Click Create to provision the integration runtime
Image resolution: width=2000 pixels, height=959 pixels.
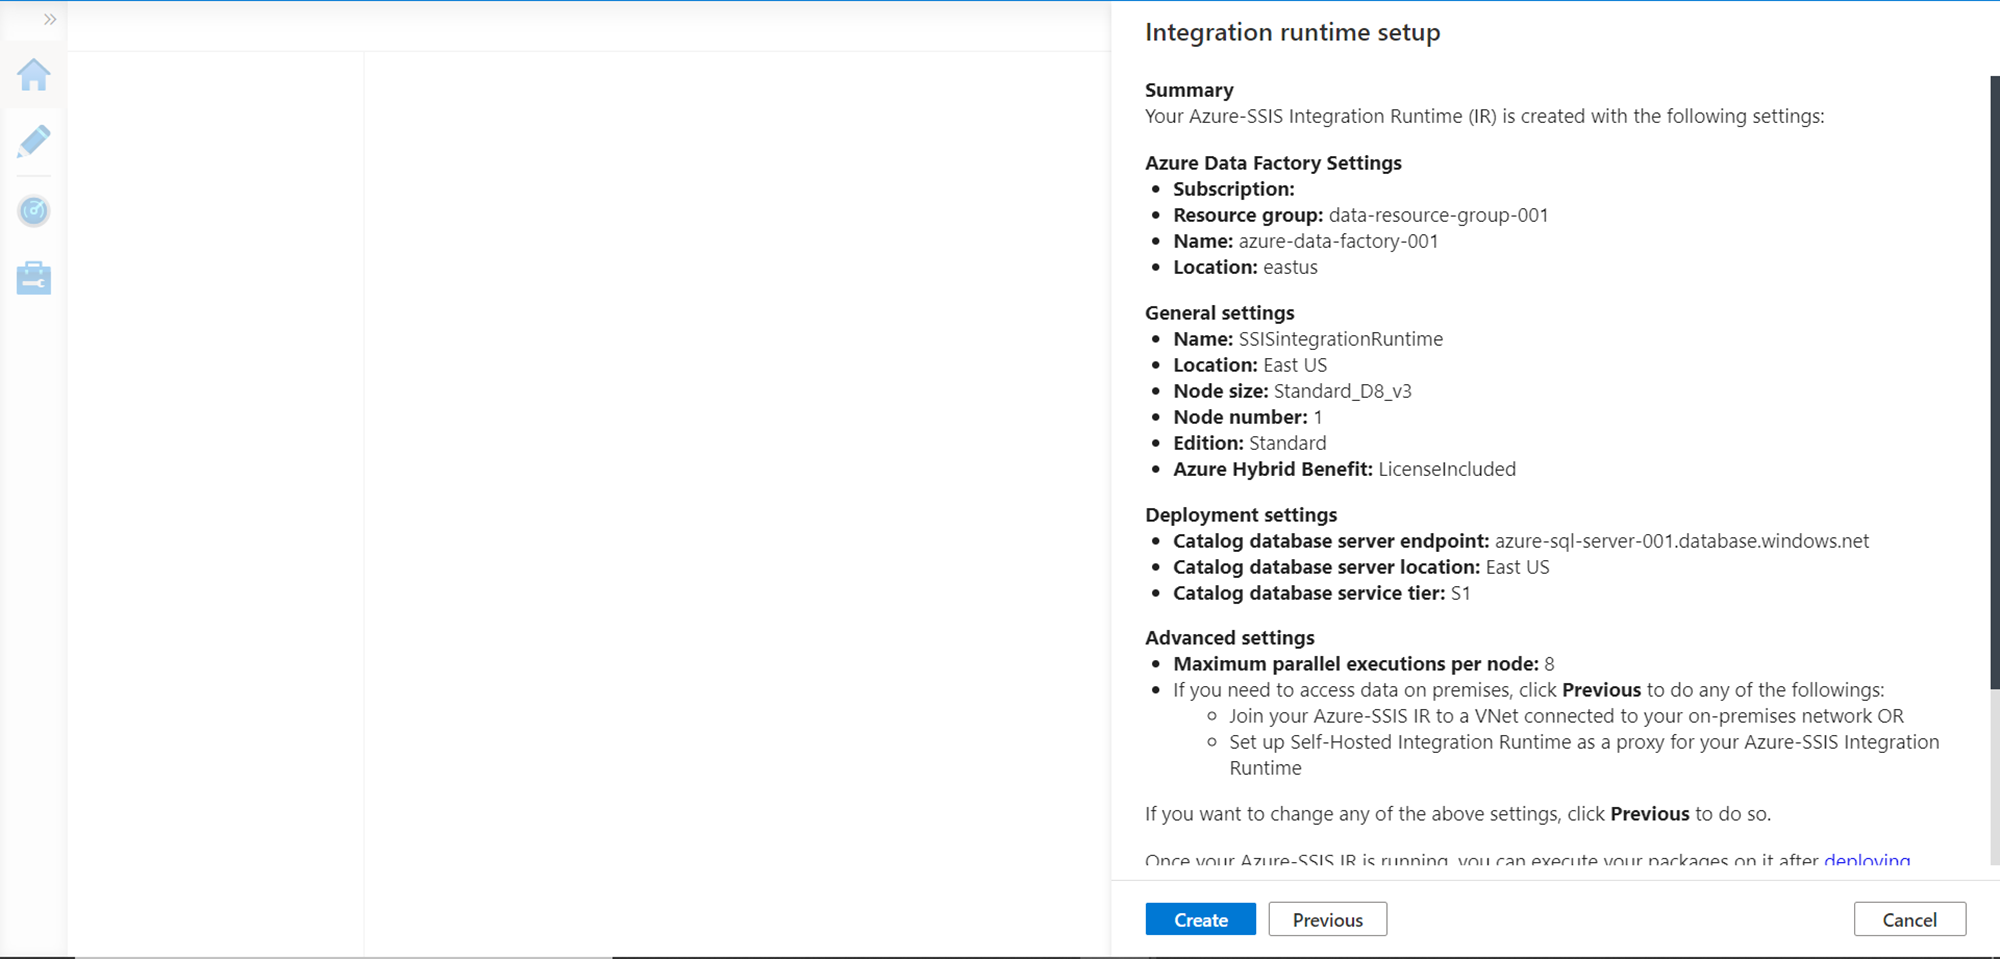pyautogui.click(x=1200, y=920)
